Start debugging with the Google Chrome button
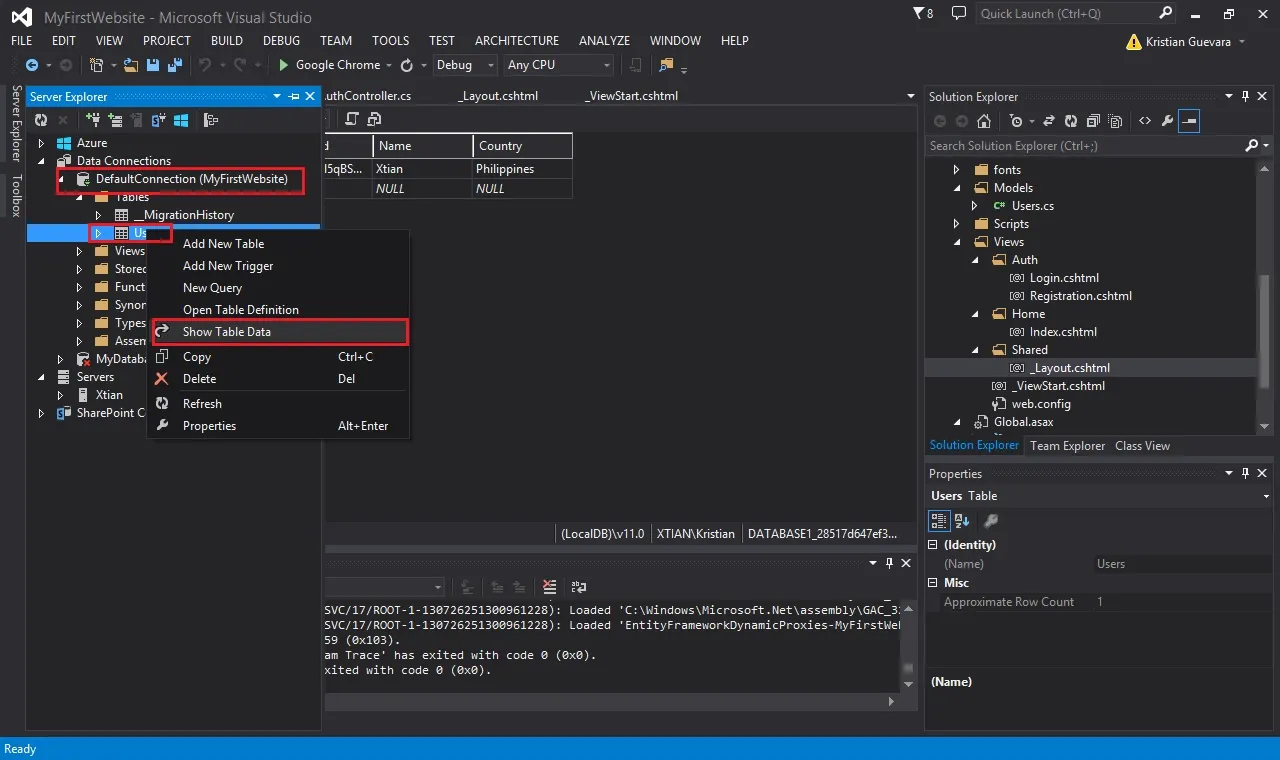1280x760 pixels. (x=328, y=65)
